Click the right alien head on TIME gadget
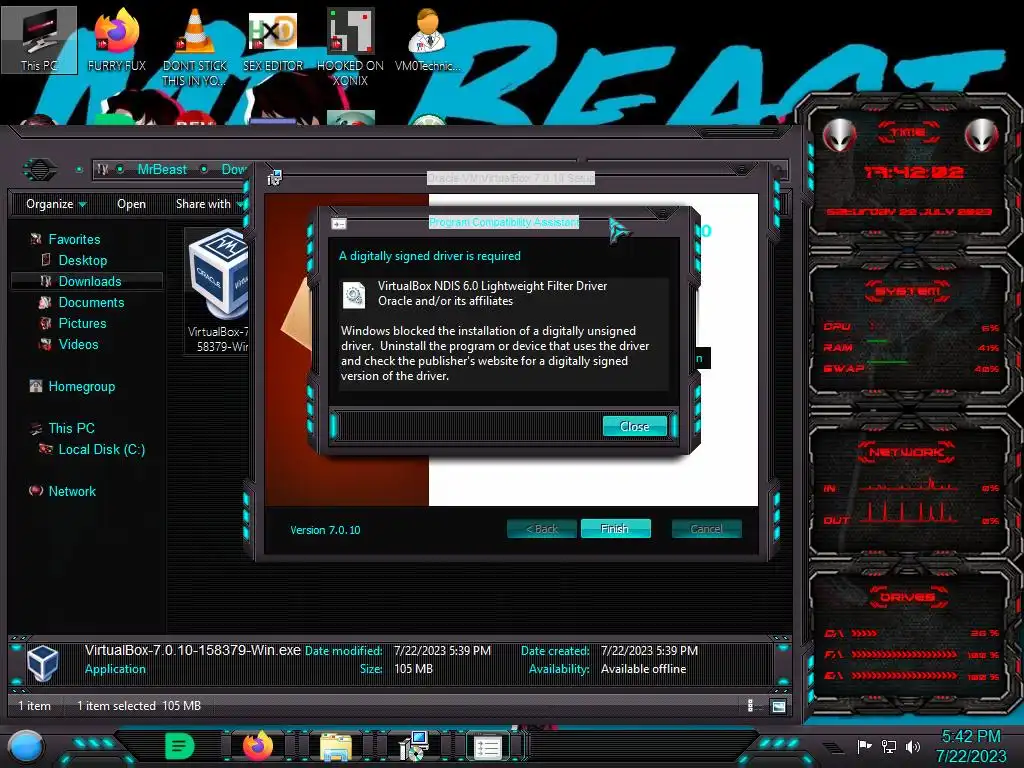This screenshot has height=768, width=1024. click(x=981, y=135)
